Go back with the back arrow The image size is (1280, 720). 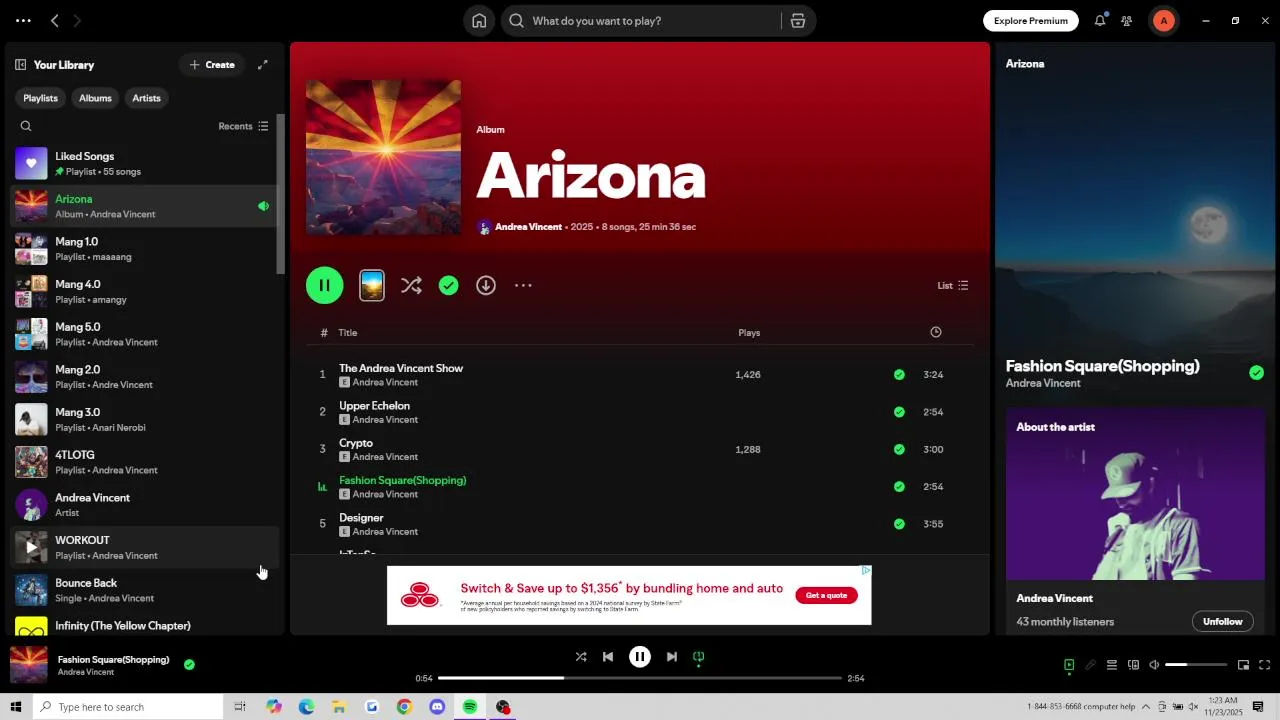(55, 20)
